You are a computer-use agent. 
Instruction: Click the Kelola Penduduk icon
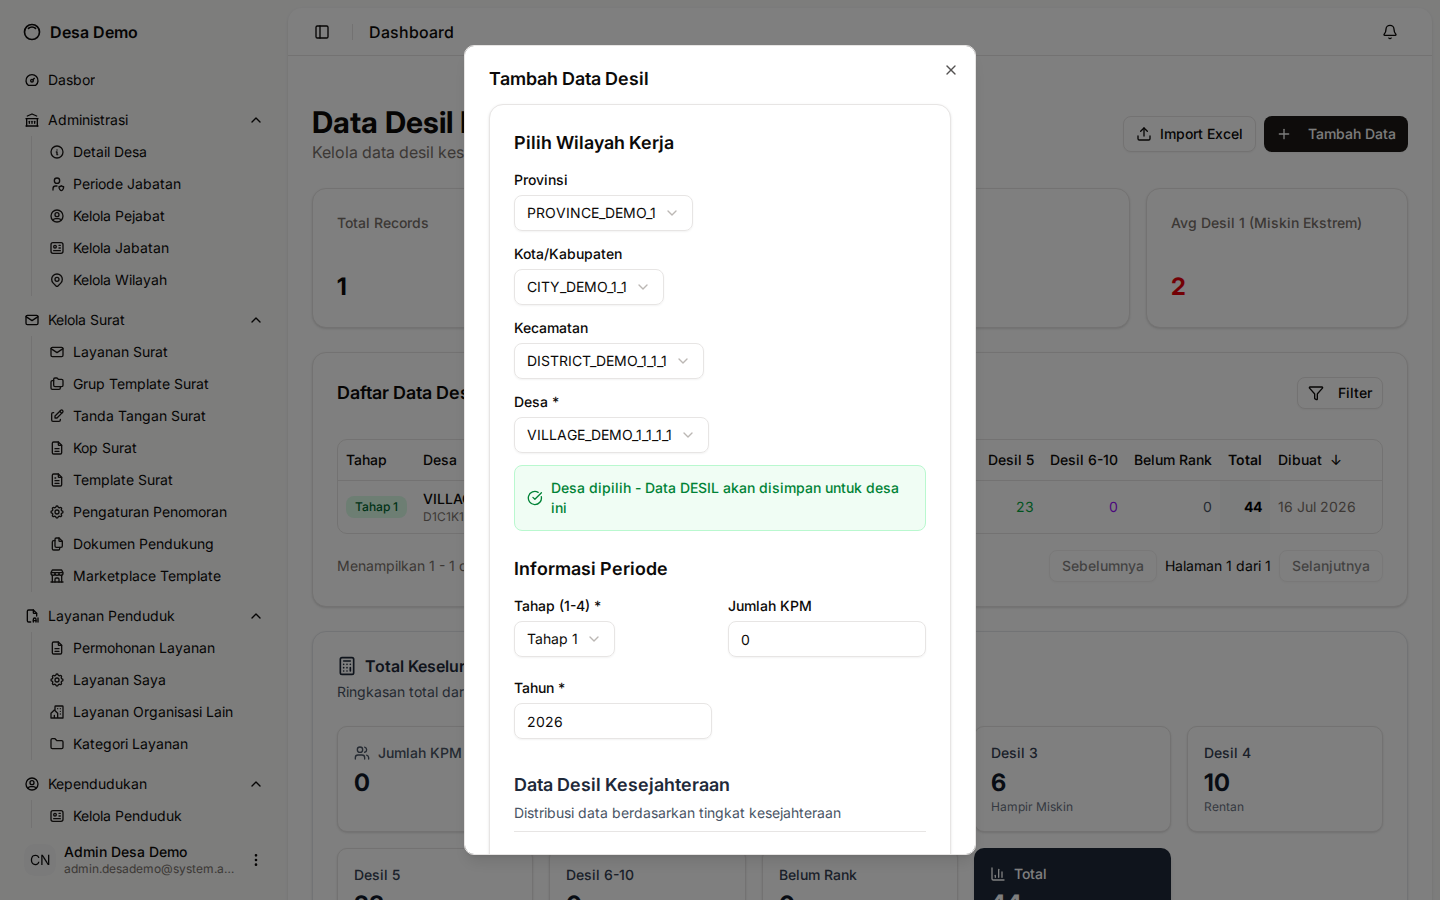point(57,816)
